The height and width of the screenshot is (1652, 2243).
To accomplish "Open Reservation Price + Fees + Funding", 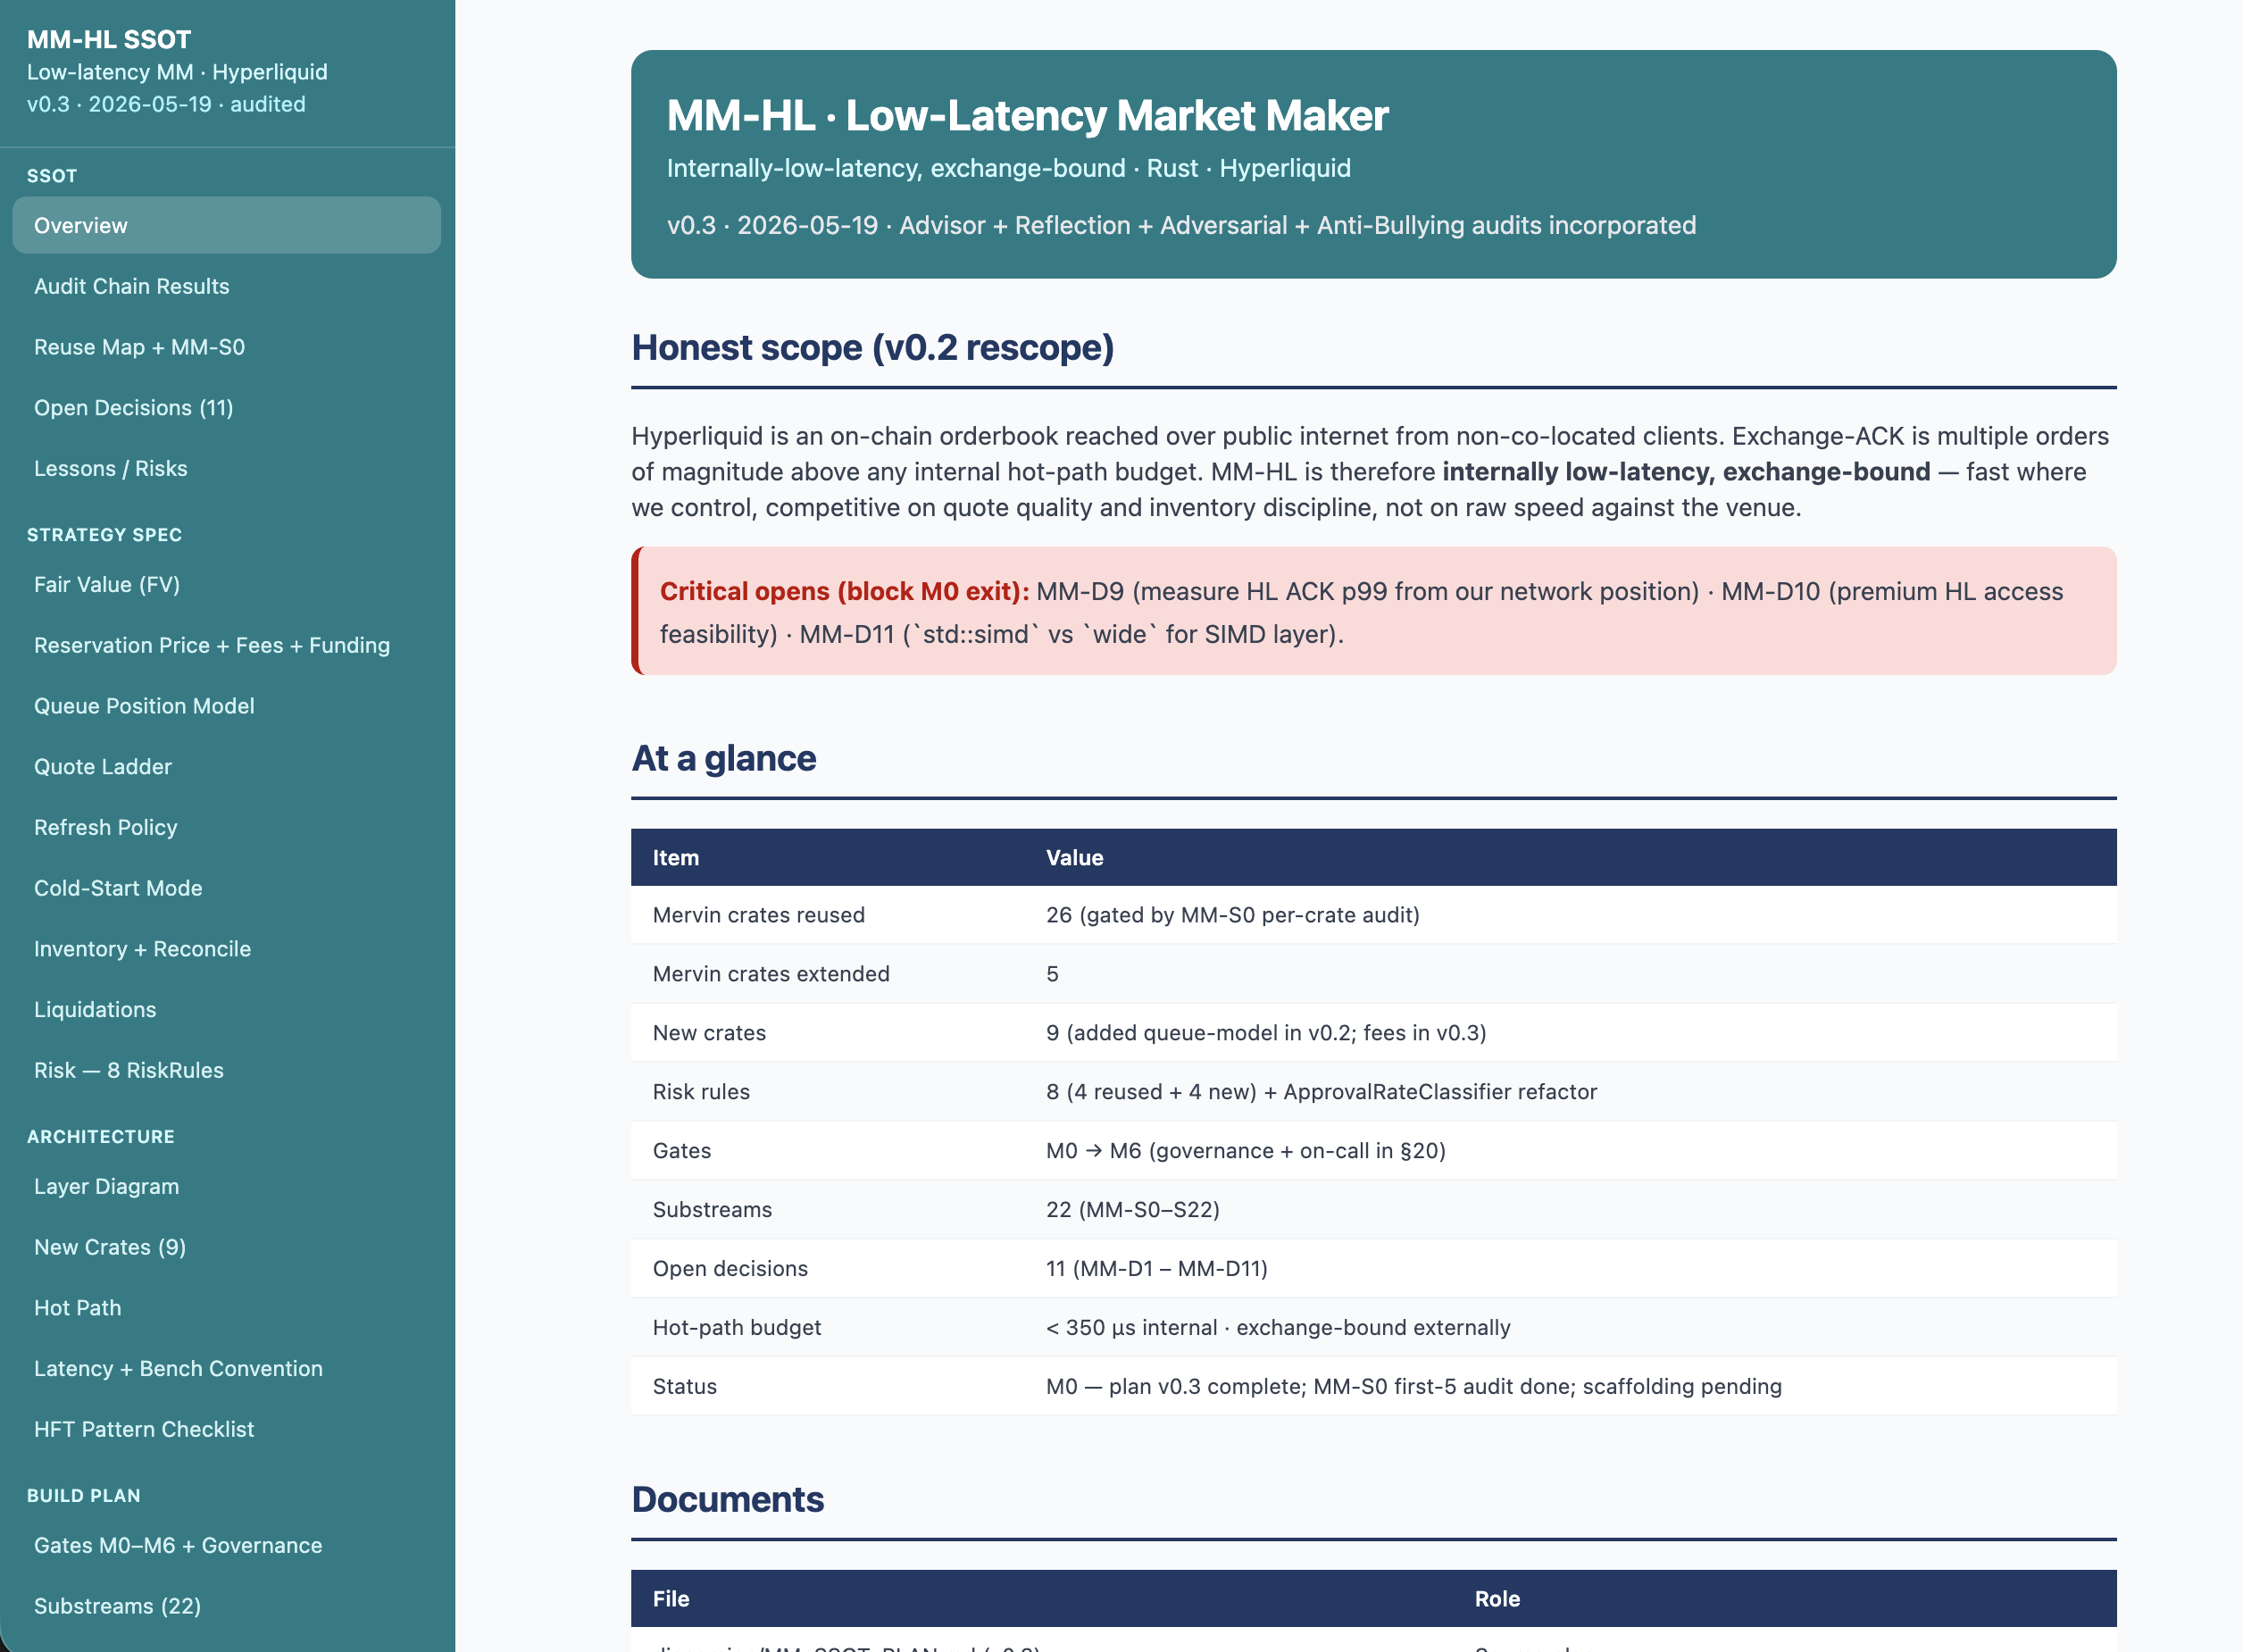I will point(226,645).
